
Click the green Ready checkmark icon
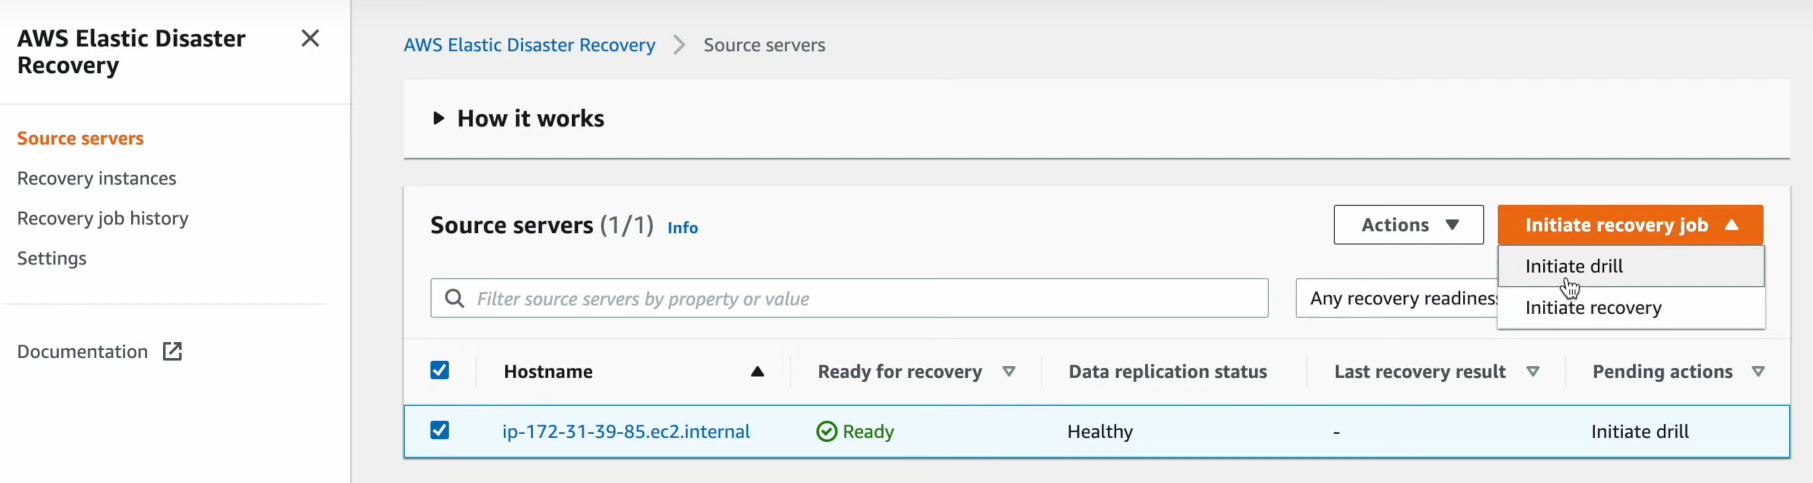(x=827, y=431)
